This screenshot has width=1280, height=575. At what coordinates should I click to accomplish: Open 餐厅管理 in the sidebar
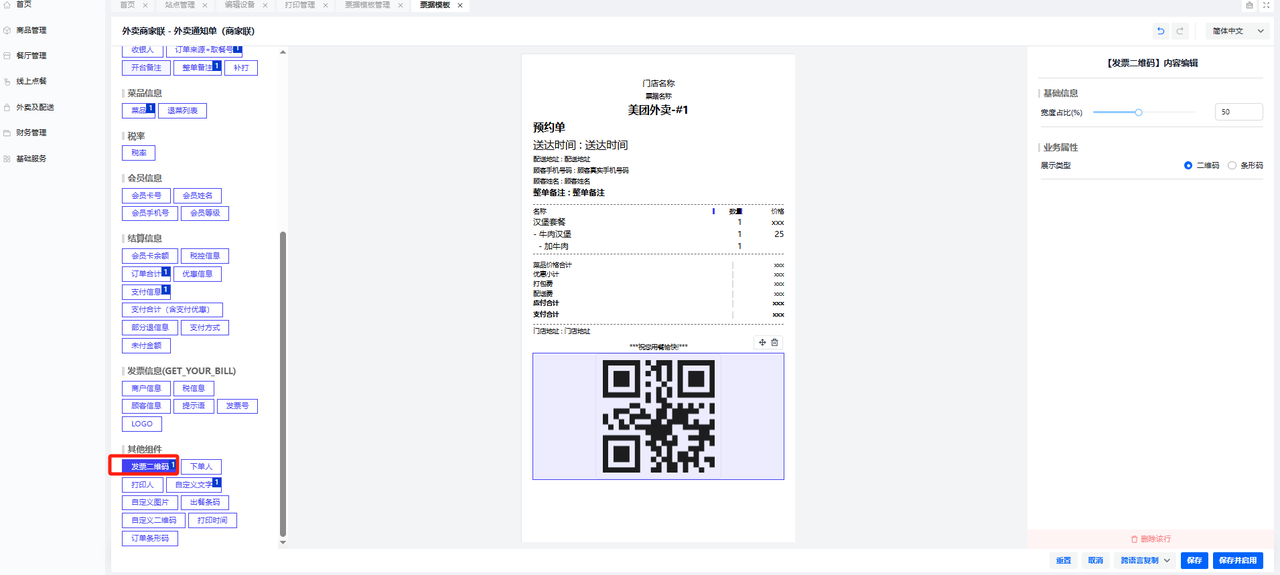pyautogui.click(x=31, y=56)
